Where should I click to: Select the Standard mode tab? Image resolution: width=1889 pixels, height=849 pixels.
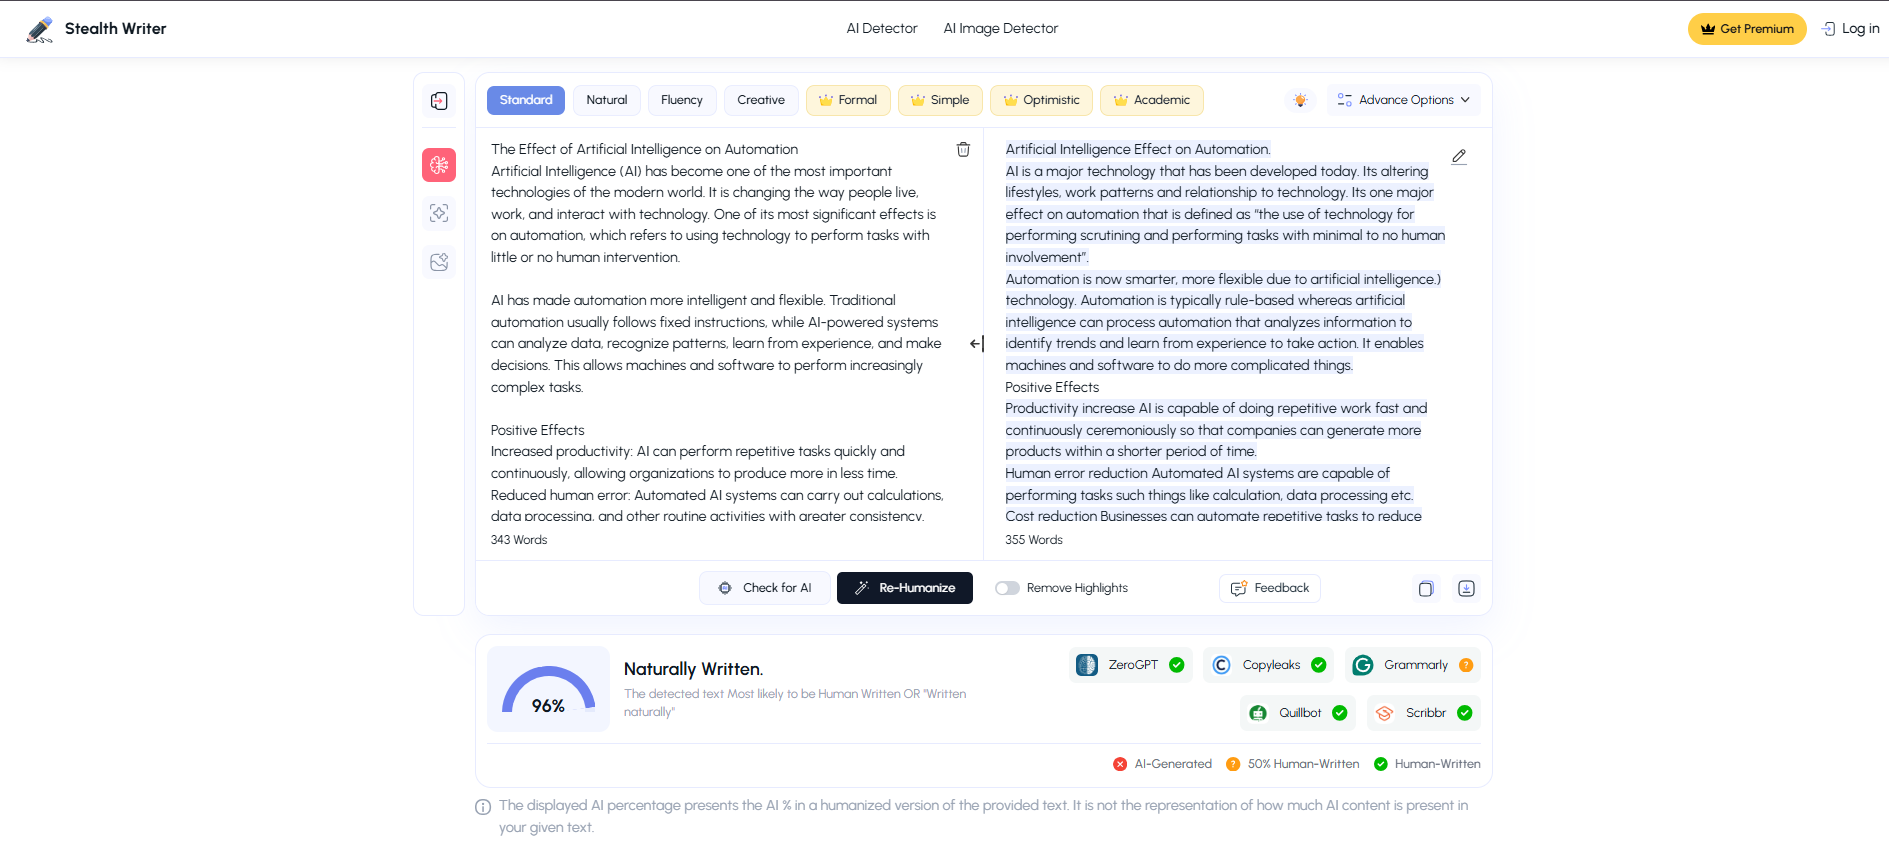coord(526,100)
